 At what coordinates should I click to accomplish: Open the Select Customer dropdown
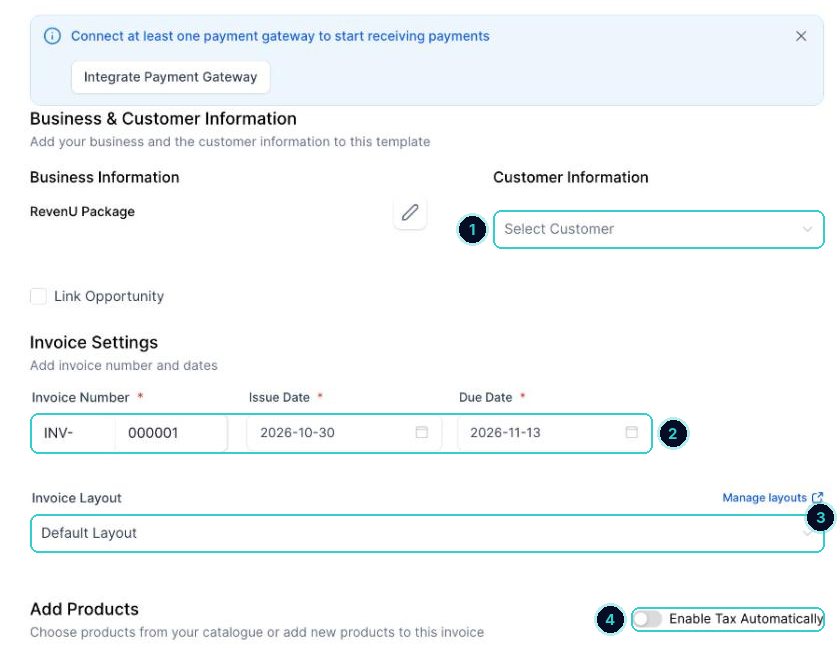click(658, 229)
